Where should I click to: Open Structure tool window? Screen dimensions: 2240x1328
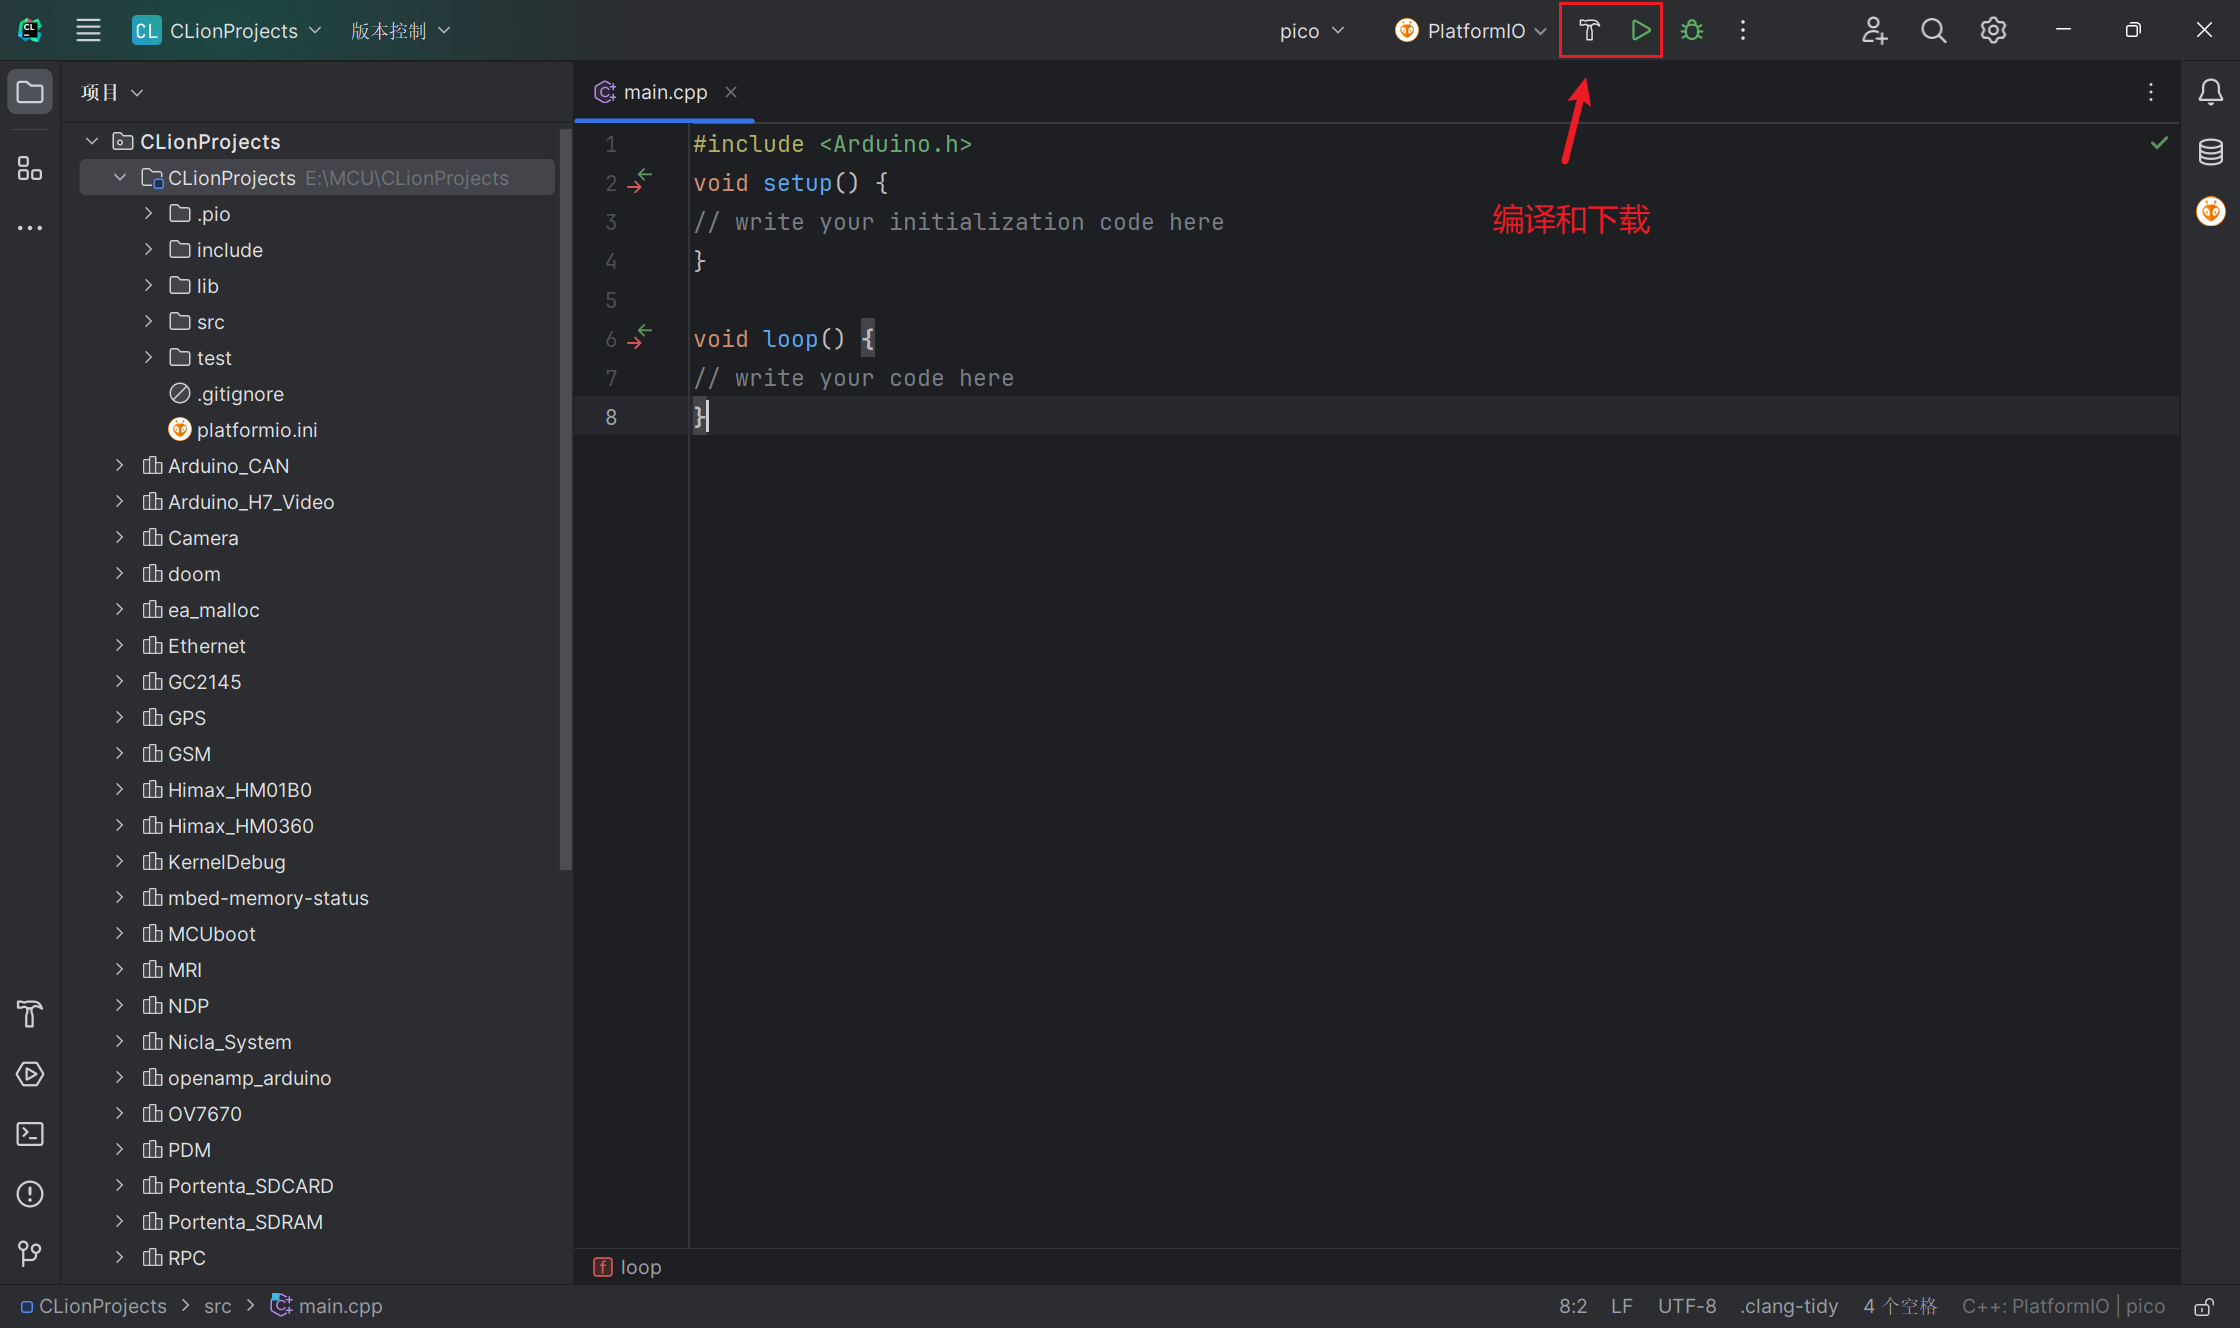click(x=30, y=168)
